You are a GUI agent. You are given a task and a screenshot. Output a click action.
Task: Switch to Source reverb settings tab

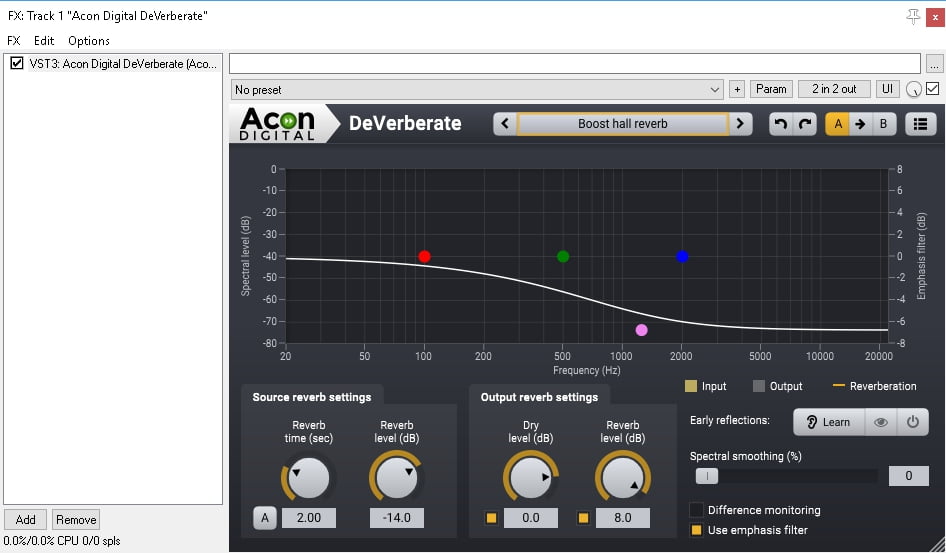click(312, 397)
